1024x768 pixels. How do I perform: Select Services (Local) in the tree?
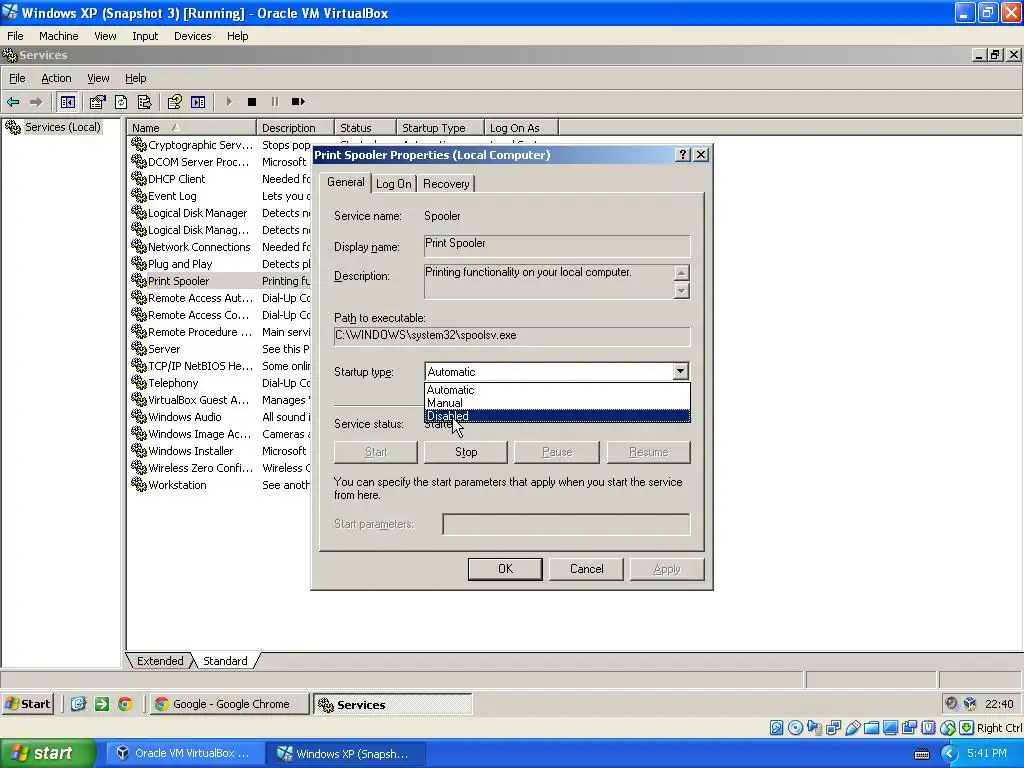(x=63, y=127)
